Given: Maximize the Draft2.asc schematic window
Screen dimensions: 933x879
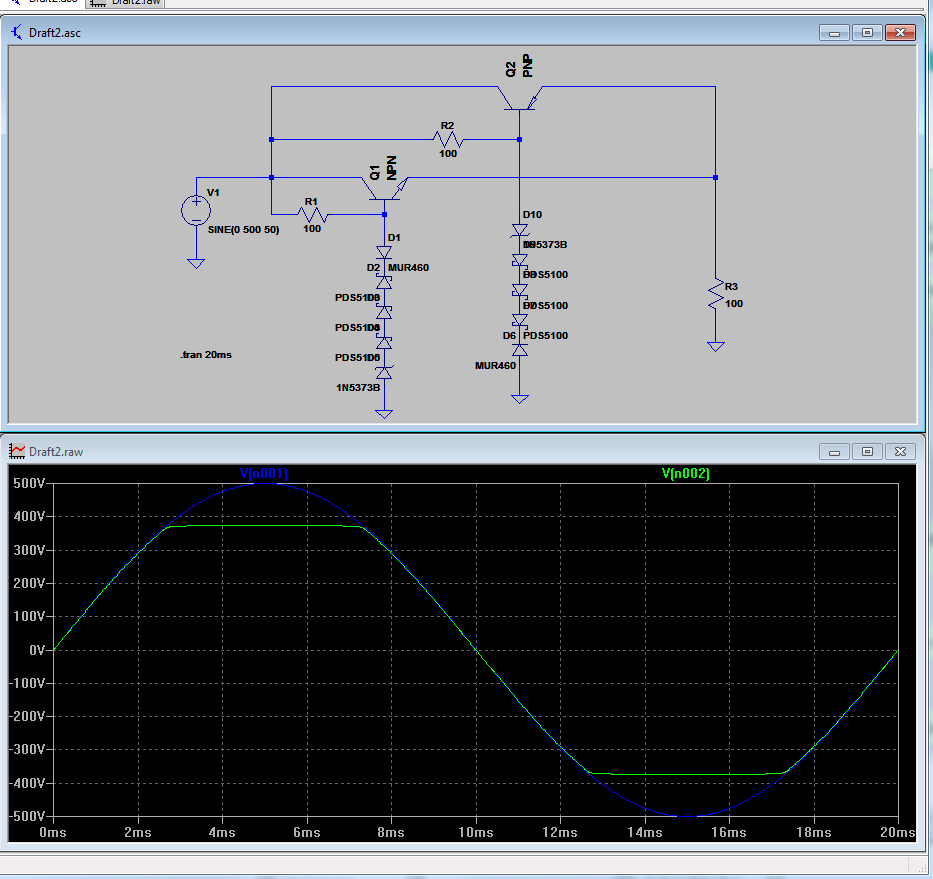Looking at the screenshot, I should pos(867,33).
